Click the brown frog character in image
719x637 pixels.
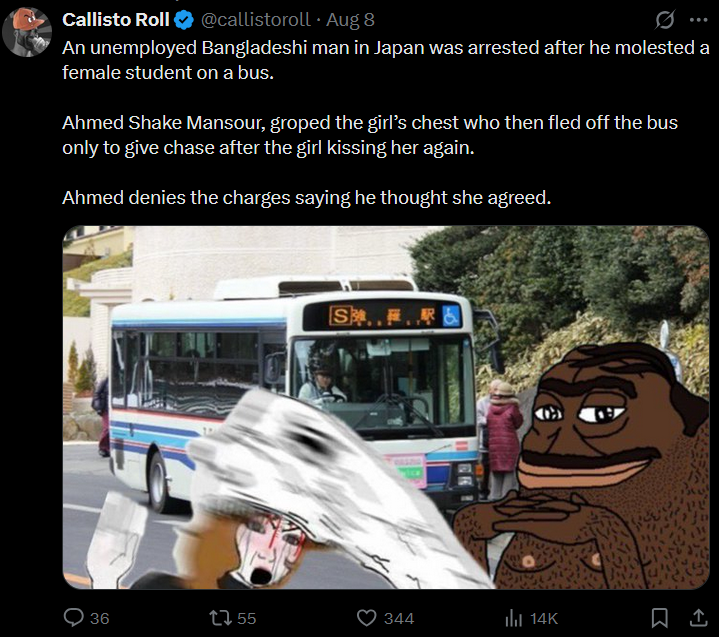[592, 468]
